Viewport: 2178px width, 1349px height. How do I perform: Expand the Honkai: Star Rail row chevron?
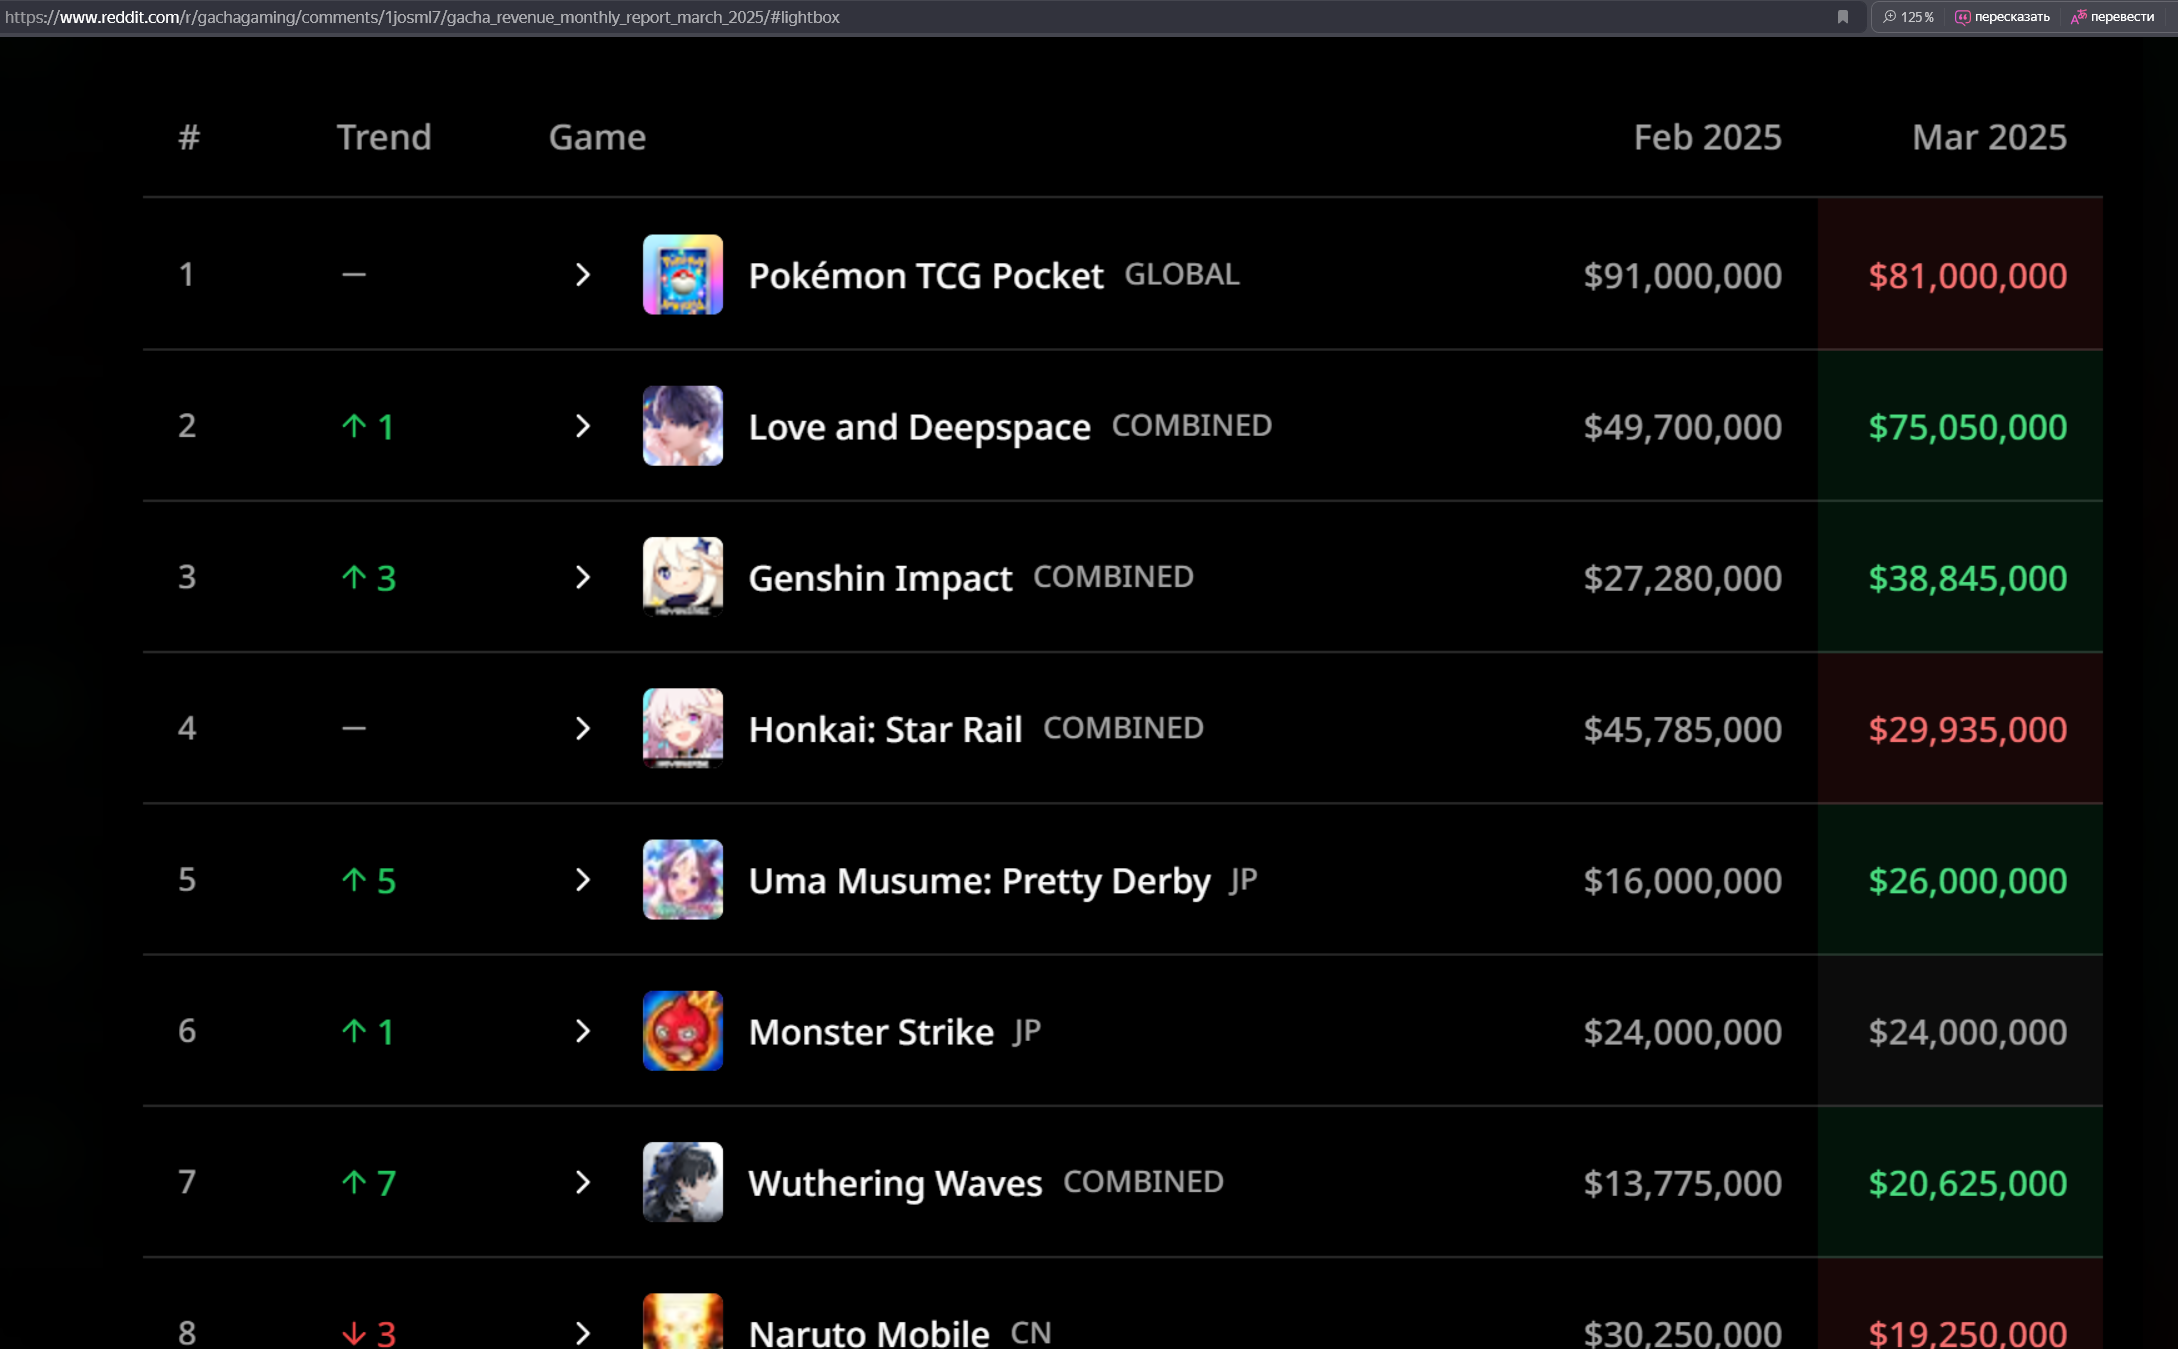(583, 728)
